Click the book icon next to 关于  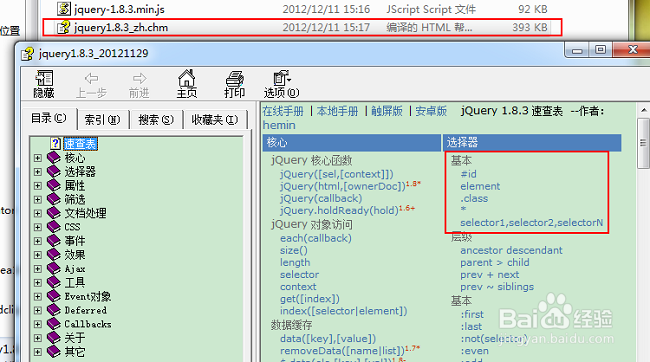tap(53, 338)
